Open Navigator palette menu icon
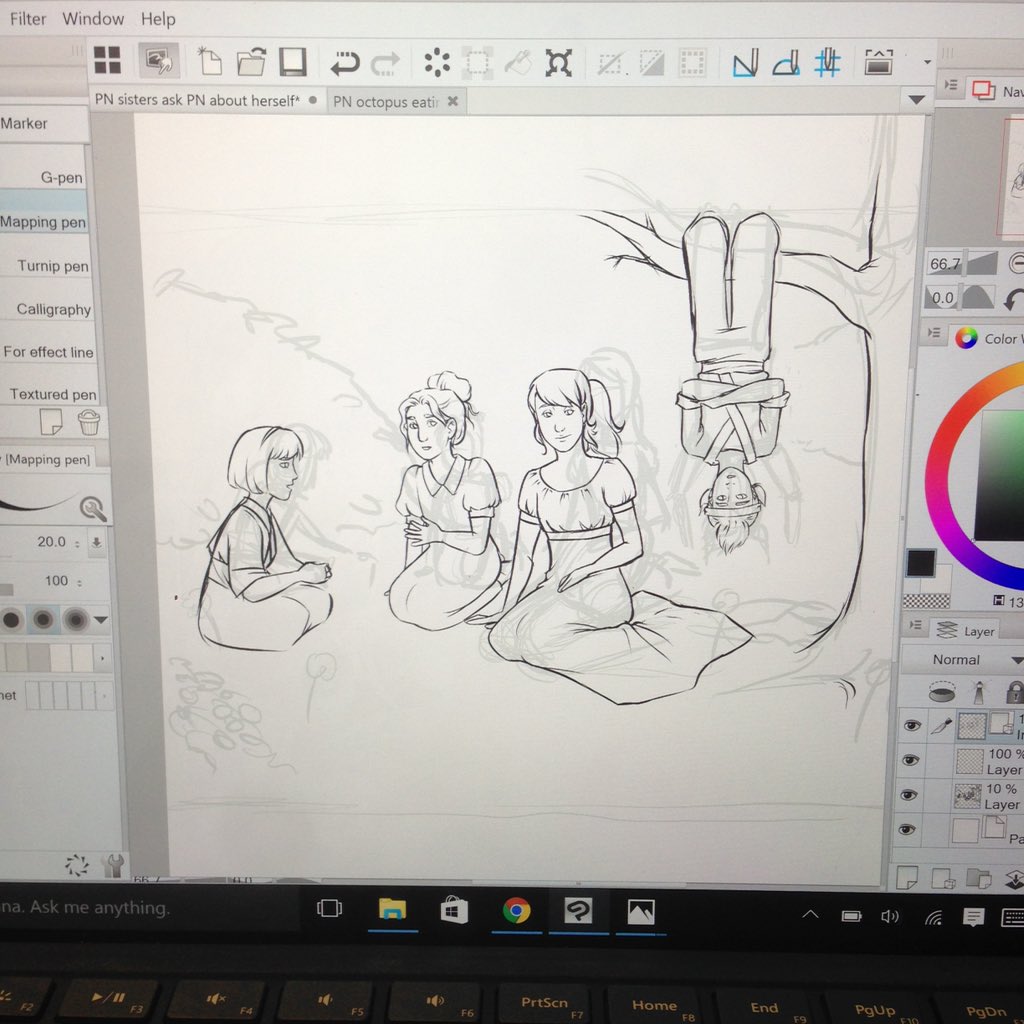 click(x=951, y=85)
